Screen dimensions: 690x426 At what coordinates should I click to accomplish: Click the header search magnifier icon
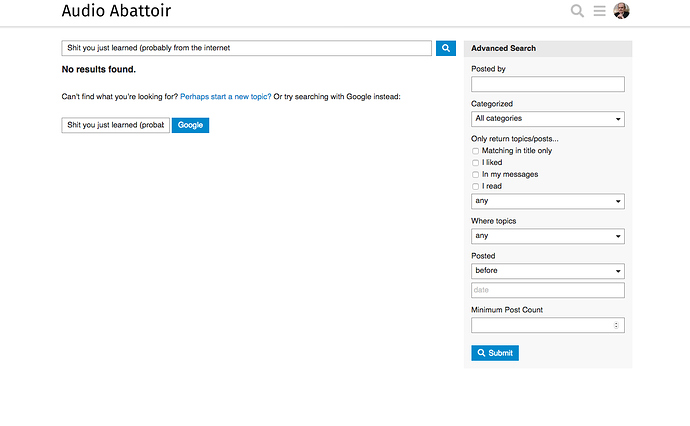click(x=577, y=11)
